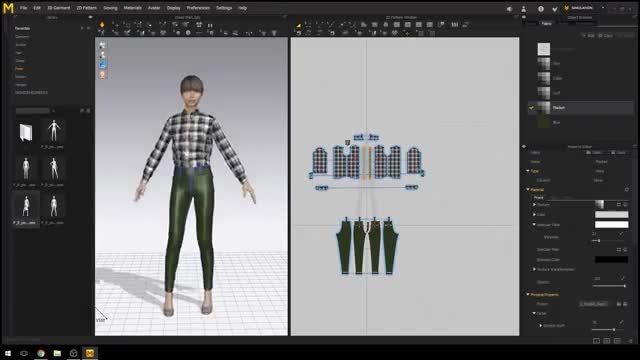Click the Marvelous Designer taskbar icon
This screenshot has width=640, height=360.
coord(90,353)
